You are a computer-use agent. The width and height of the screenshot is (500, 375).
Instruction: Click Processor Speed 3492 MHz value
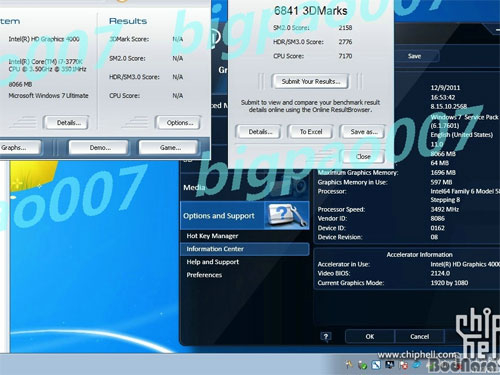tap(444, 209)
